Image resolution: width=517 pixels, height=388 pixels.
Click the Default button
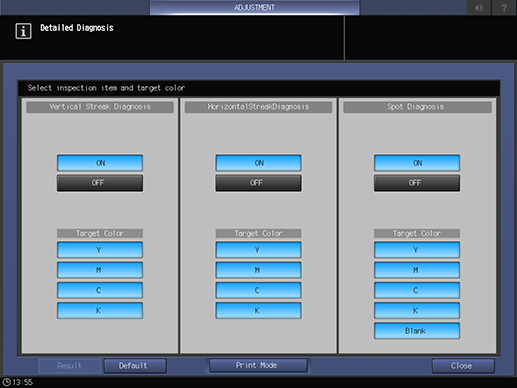(x=135, y=366)
